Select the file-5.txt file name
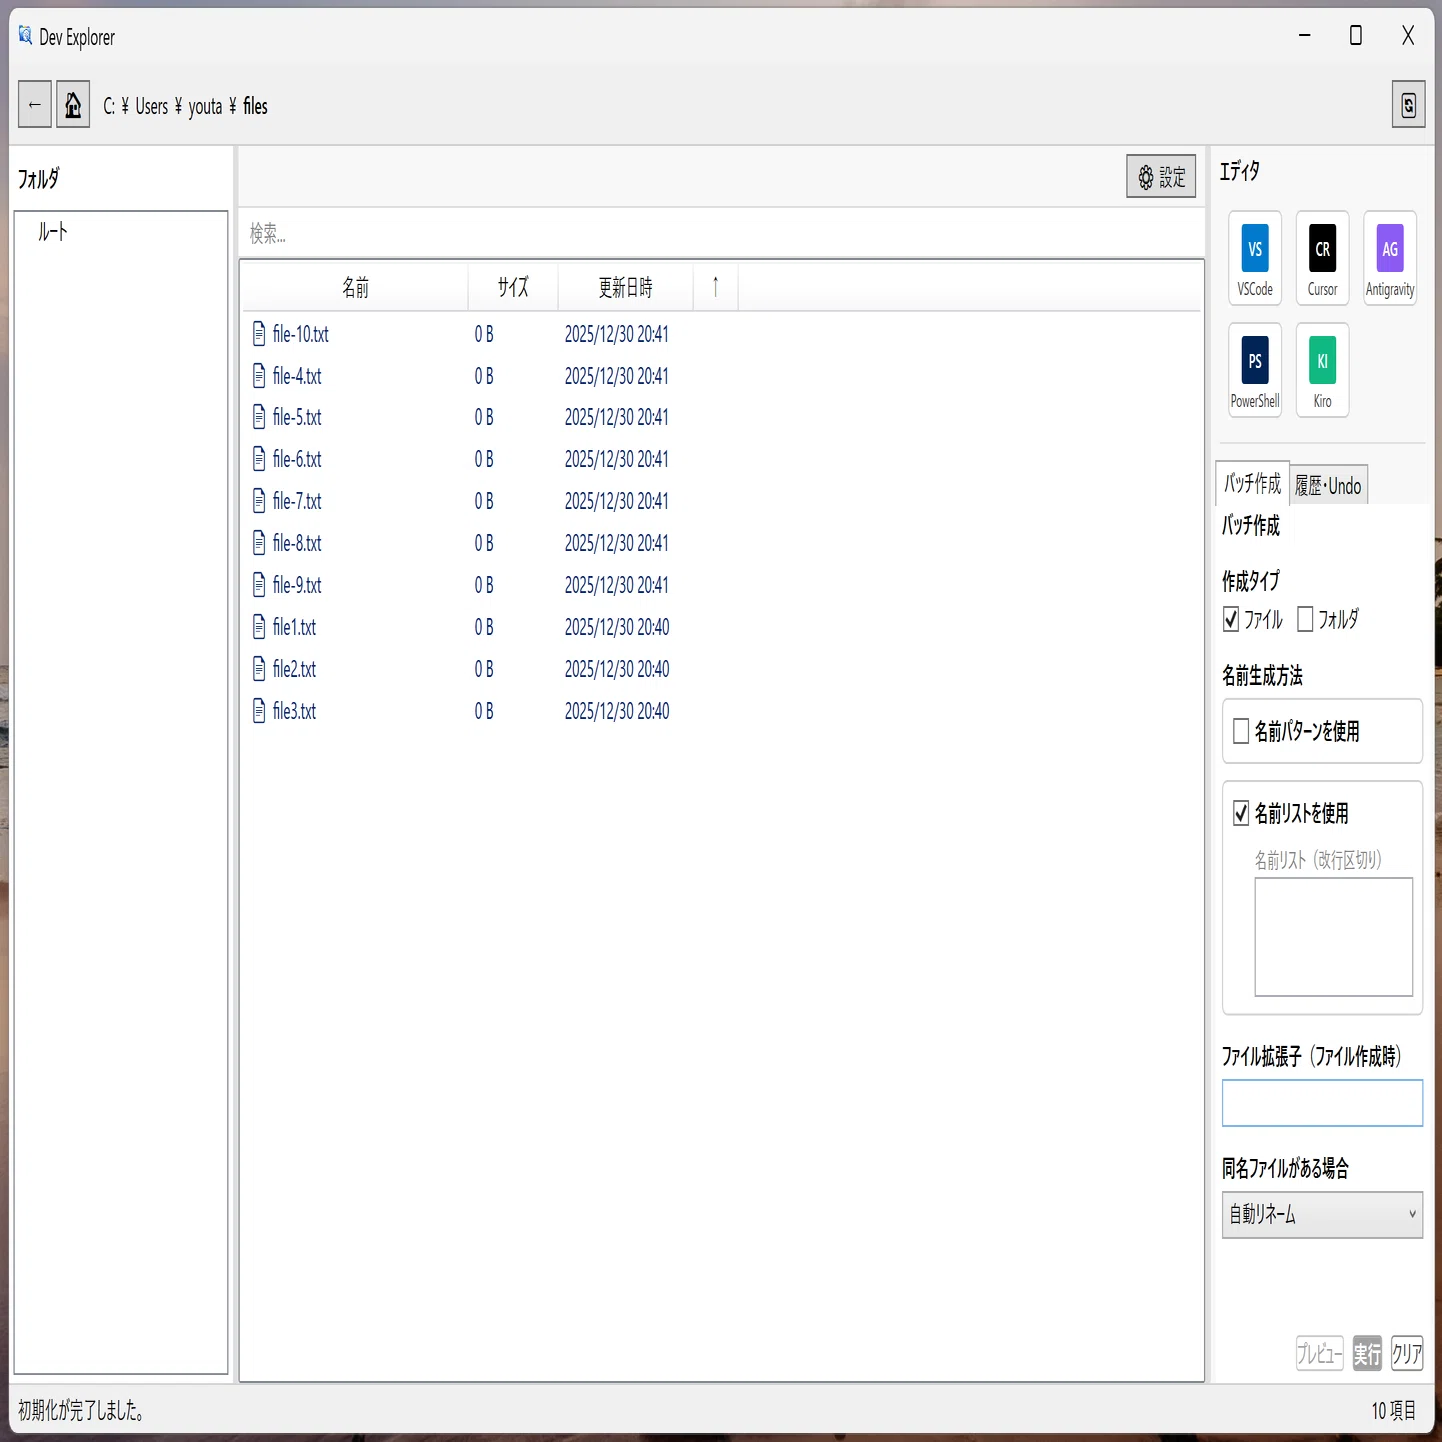Image resolution: width=1442 pixels, height=1442 pixels. (297, 417)
